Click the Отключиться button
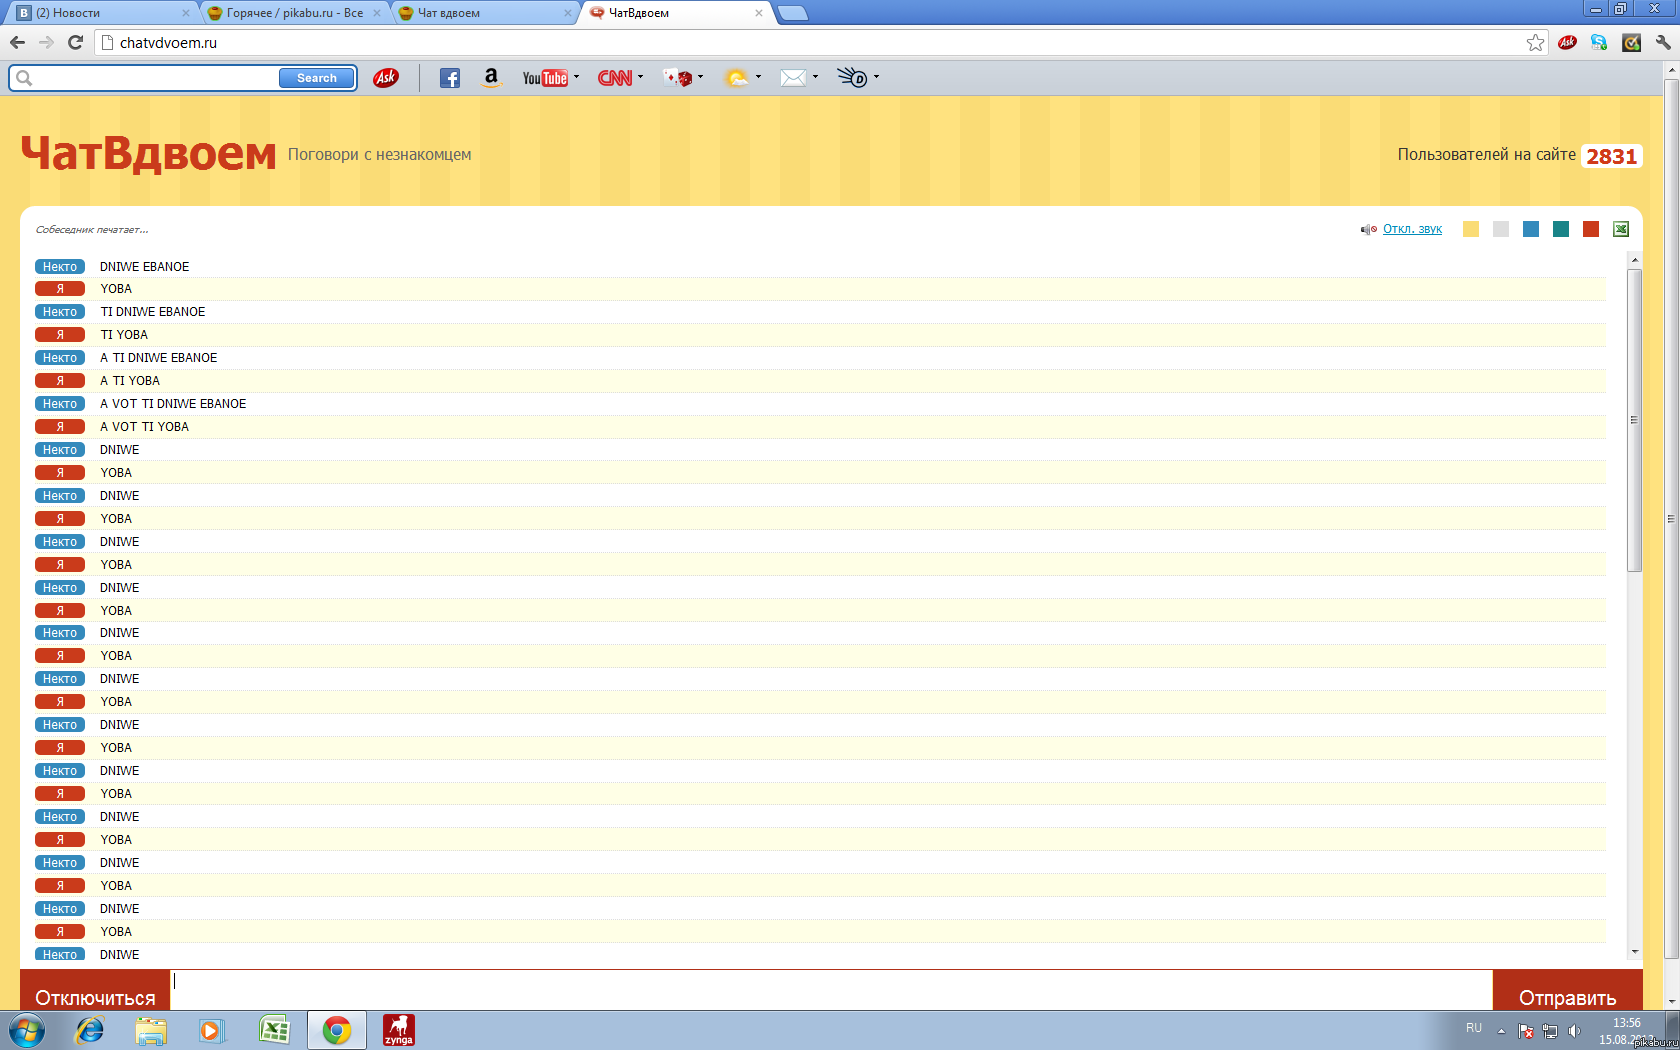1680x1050 pixels. [x=95, y=990]
